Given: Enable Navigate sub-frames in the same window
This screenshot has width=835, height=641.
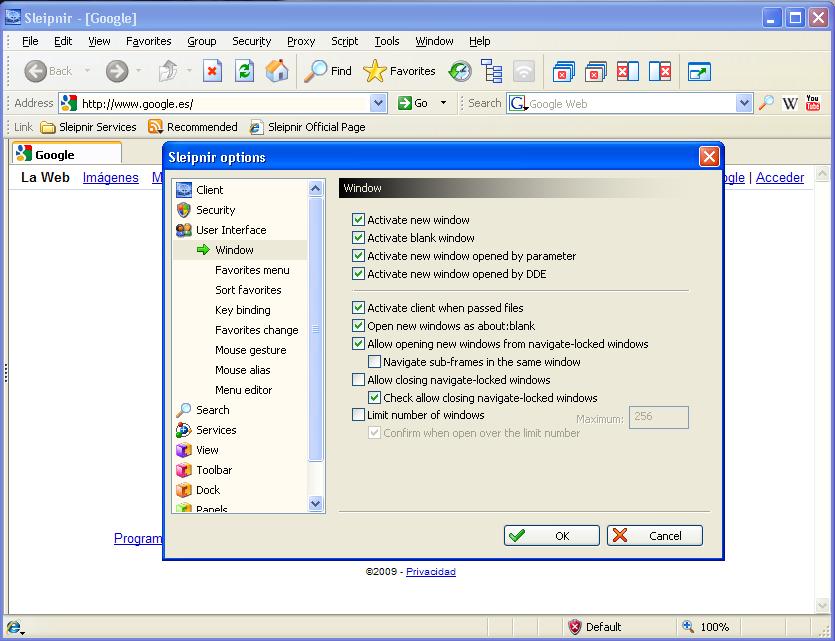Looking at the screenshot, I should point(374,361).
